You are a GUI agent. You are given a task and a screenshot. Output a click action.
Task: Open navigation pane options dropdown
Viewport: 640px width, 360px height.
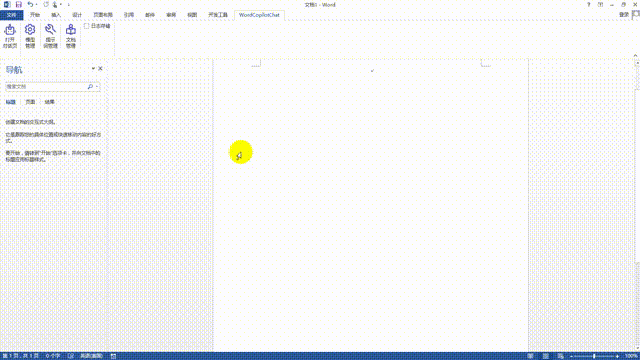tap(93, 69)
